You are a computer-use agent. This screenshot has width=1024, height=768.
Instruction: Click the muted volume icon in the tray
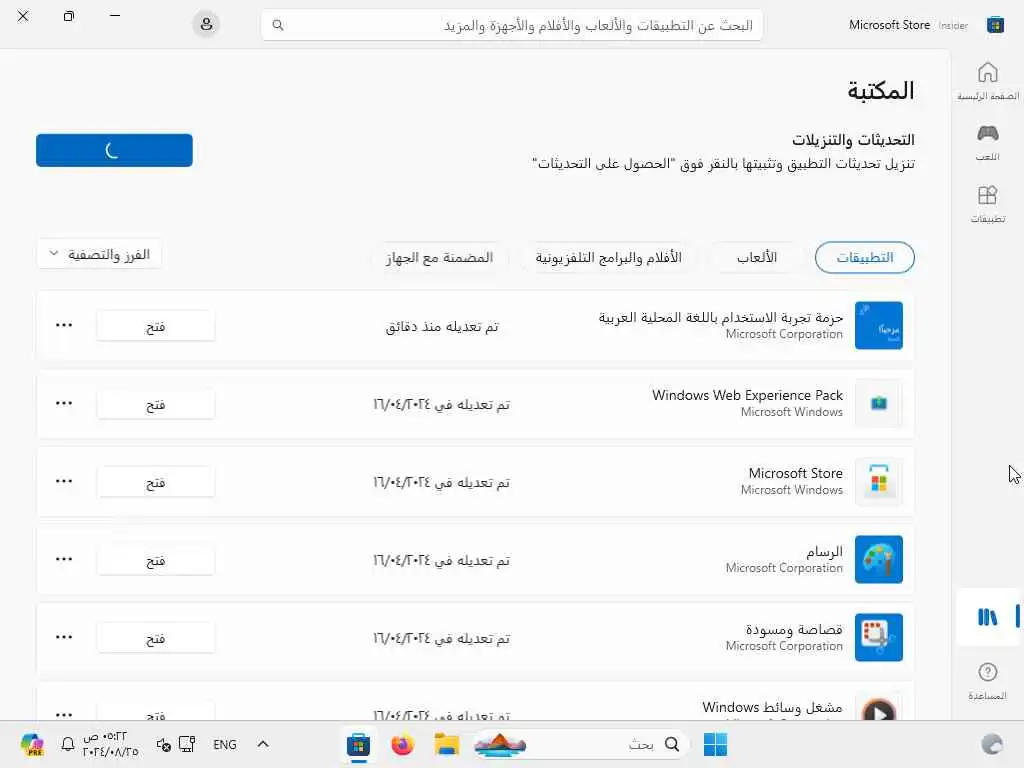point(163,744)
